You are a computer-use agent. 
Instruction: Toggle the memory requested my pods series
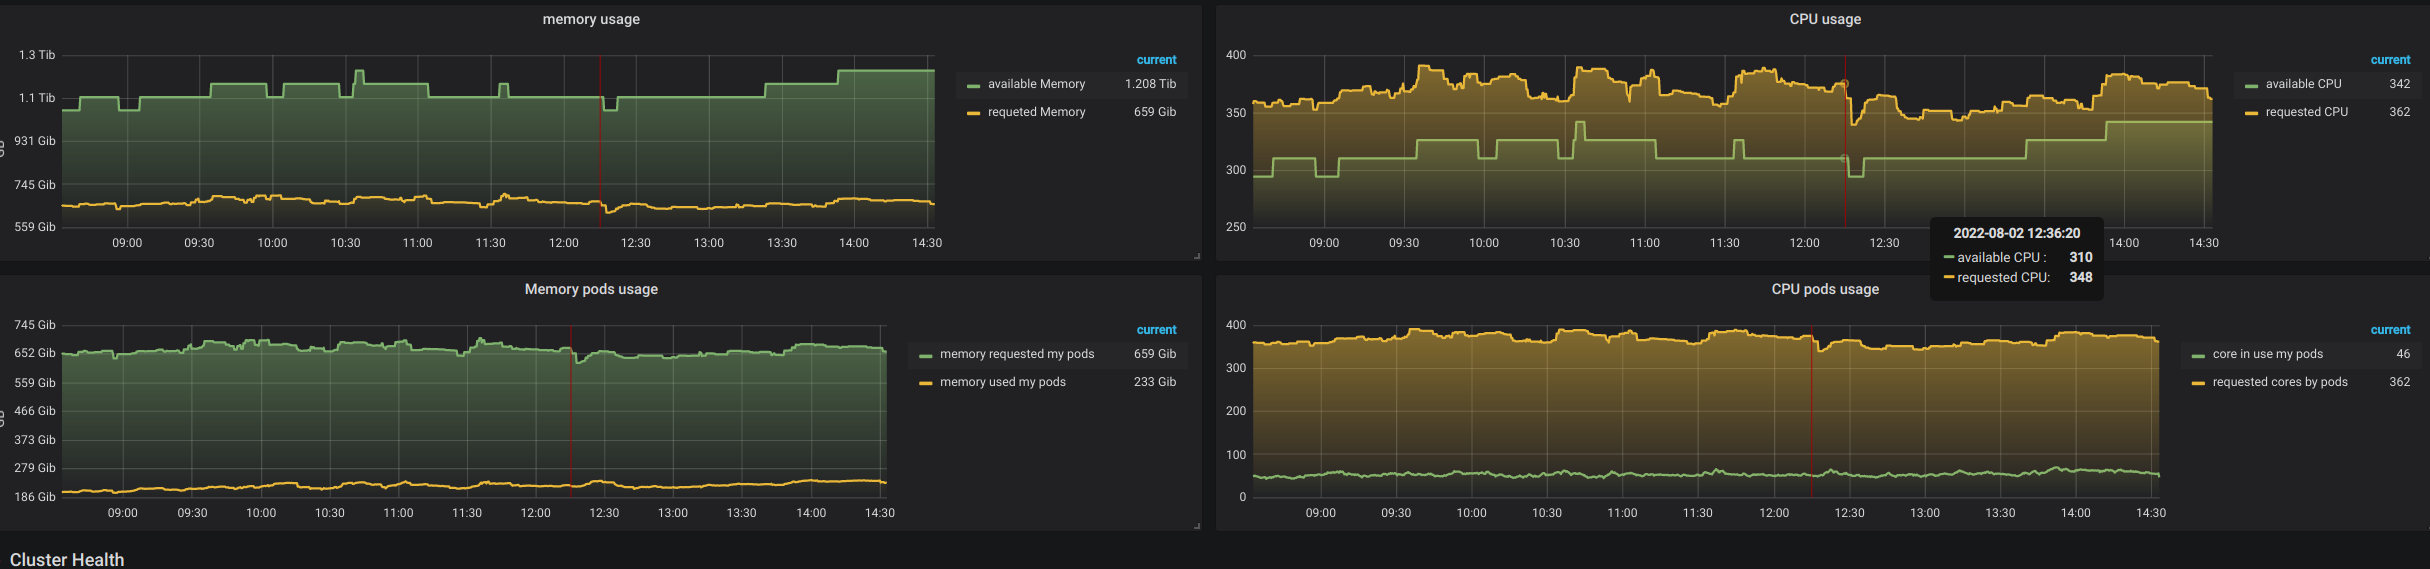pyautogui.click(x=1016, y=354)
